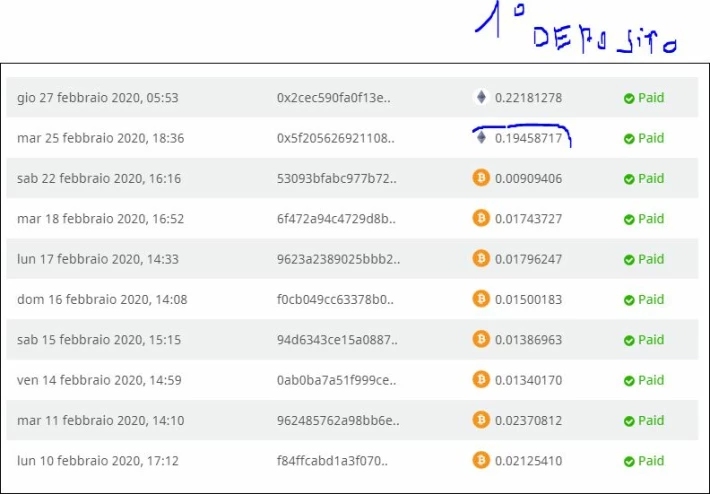Click Bitcoin icon beside 0.01796247
The height and width of the screenshot is (494, 710).
point(481,258)
